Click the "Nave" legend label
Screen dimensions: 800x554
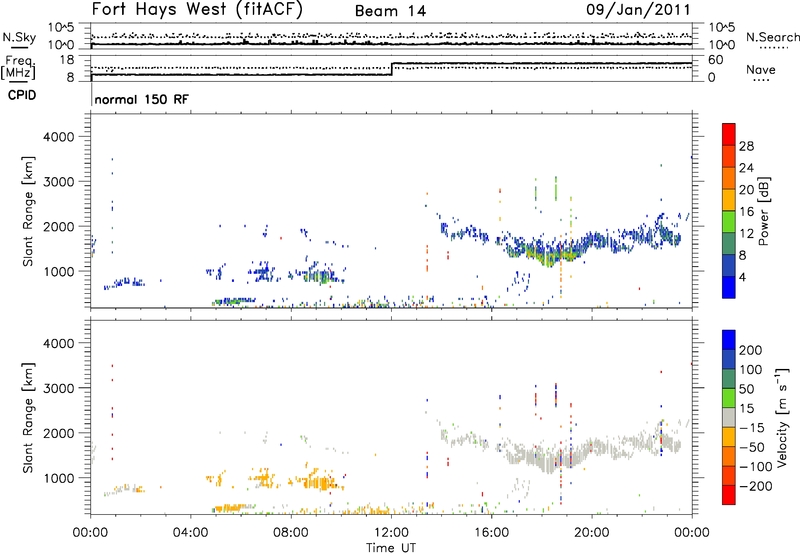click(761, 69)
